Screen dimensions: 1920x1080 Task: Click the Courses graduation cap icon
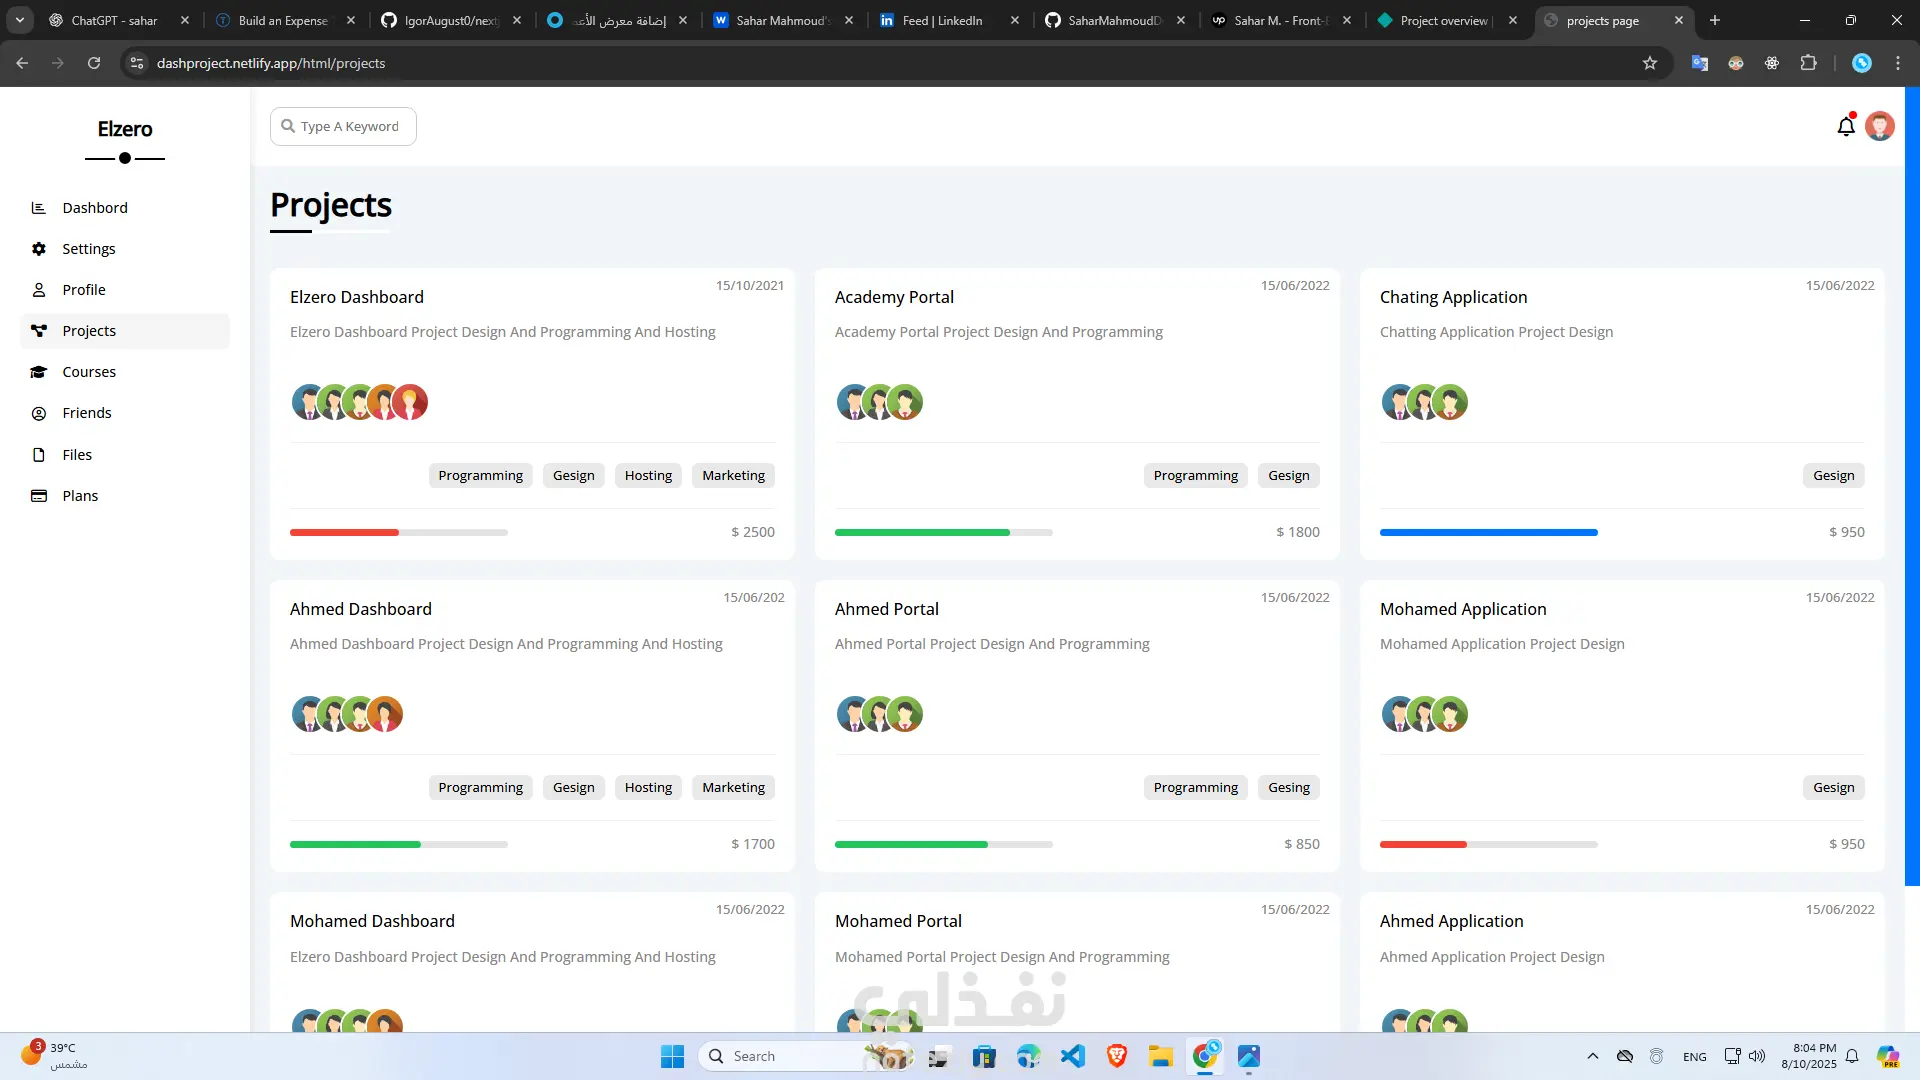pyautogui.click(x=39, y=372)
